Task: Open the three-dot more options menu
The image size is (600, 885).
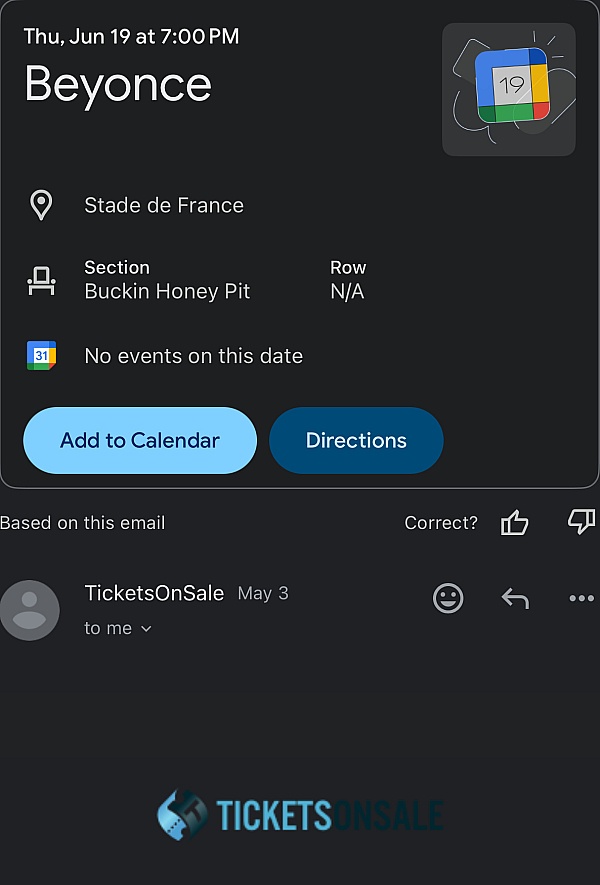Action: [581, 598]
